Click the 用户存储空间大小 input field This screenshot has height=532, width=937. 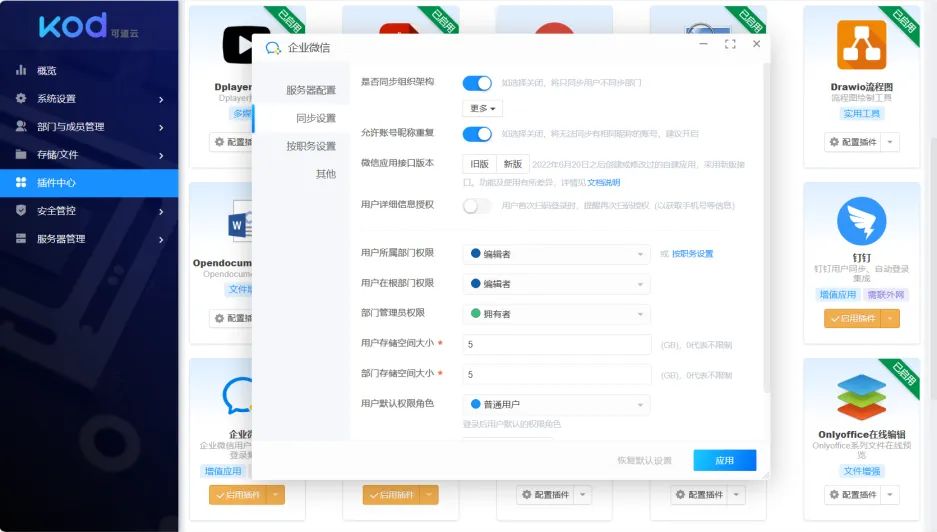tap(556, 344)
